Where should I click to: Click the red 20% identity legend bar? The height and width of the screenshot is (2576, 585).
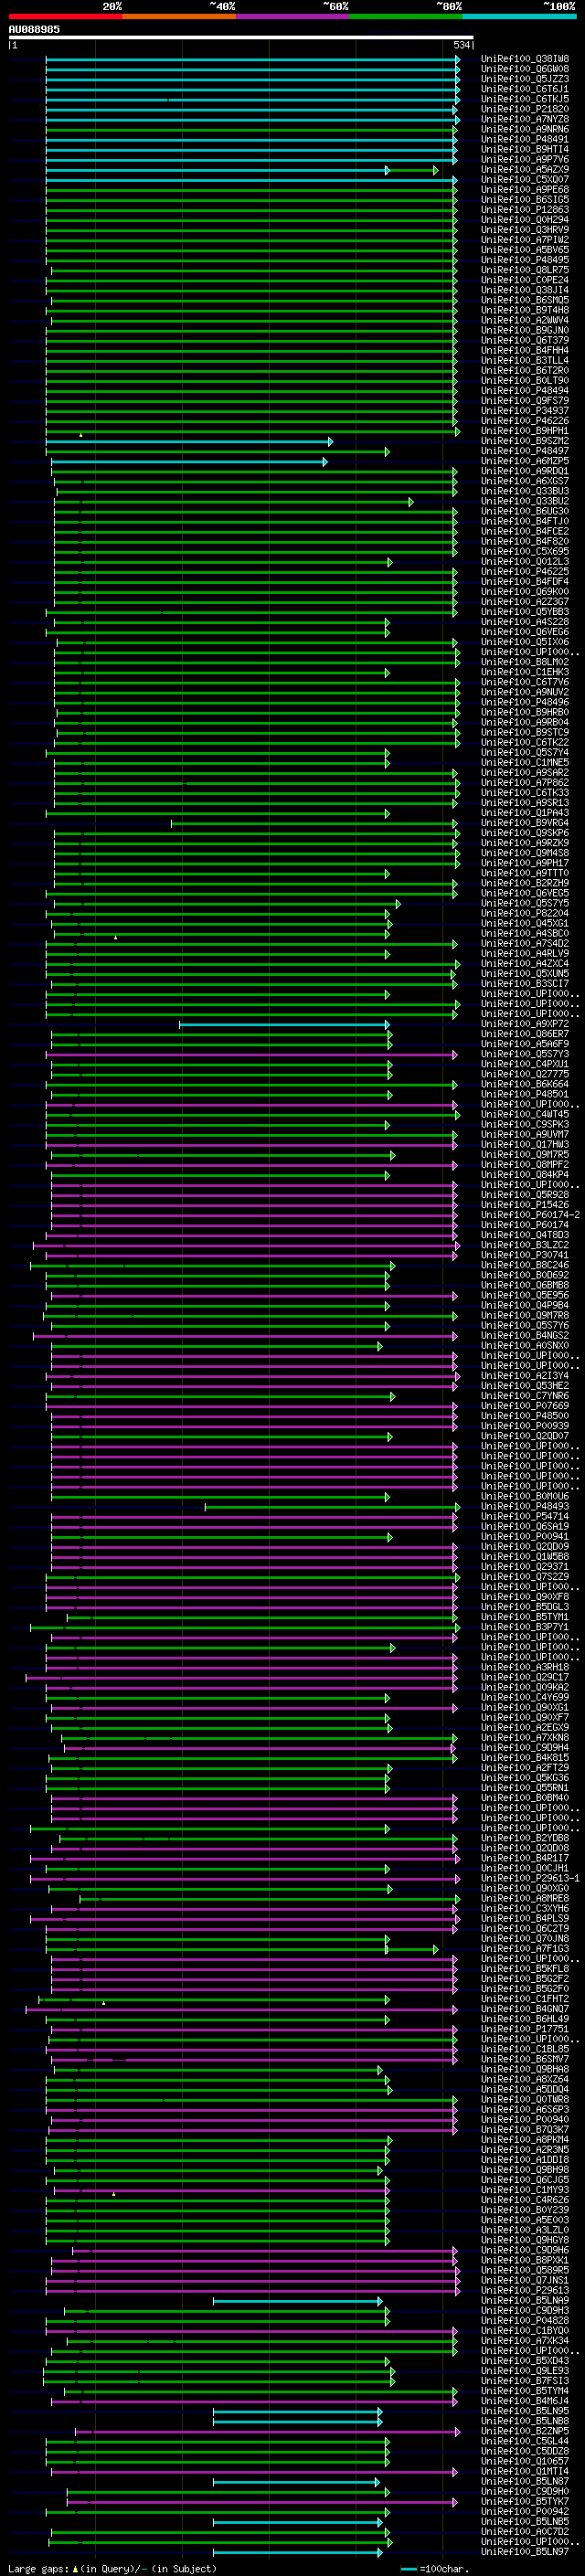tap(65, 16)
